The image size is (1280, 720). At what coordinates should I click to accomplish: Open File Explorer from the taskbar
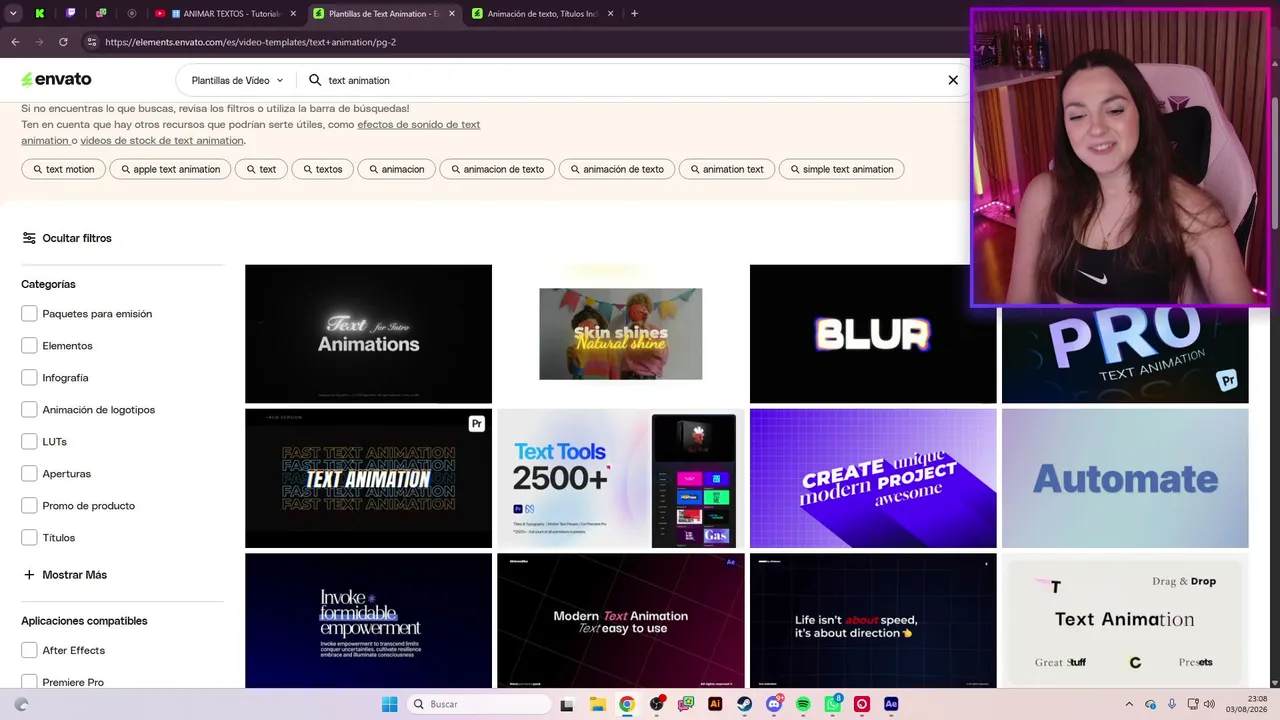point(597,704)
